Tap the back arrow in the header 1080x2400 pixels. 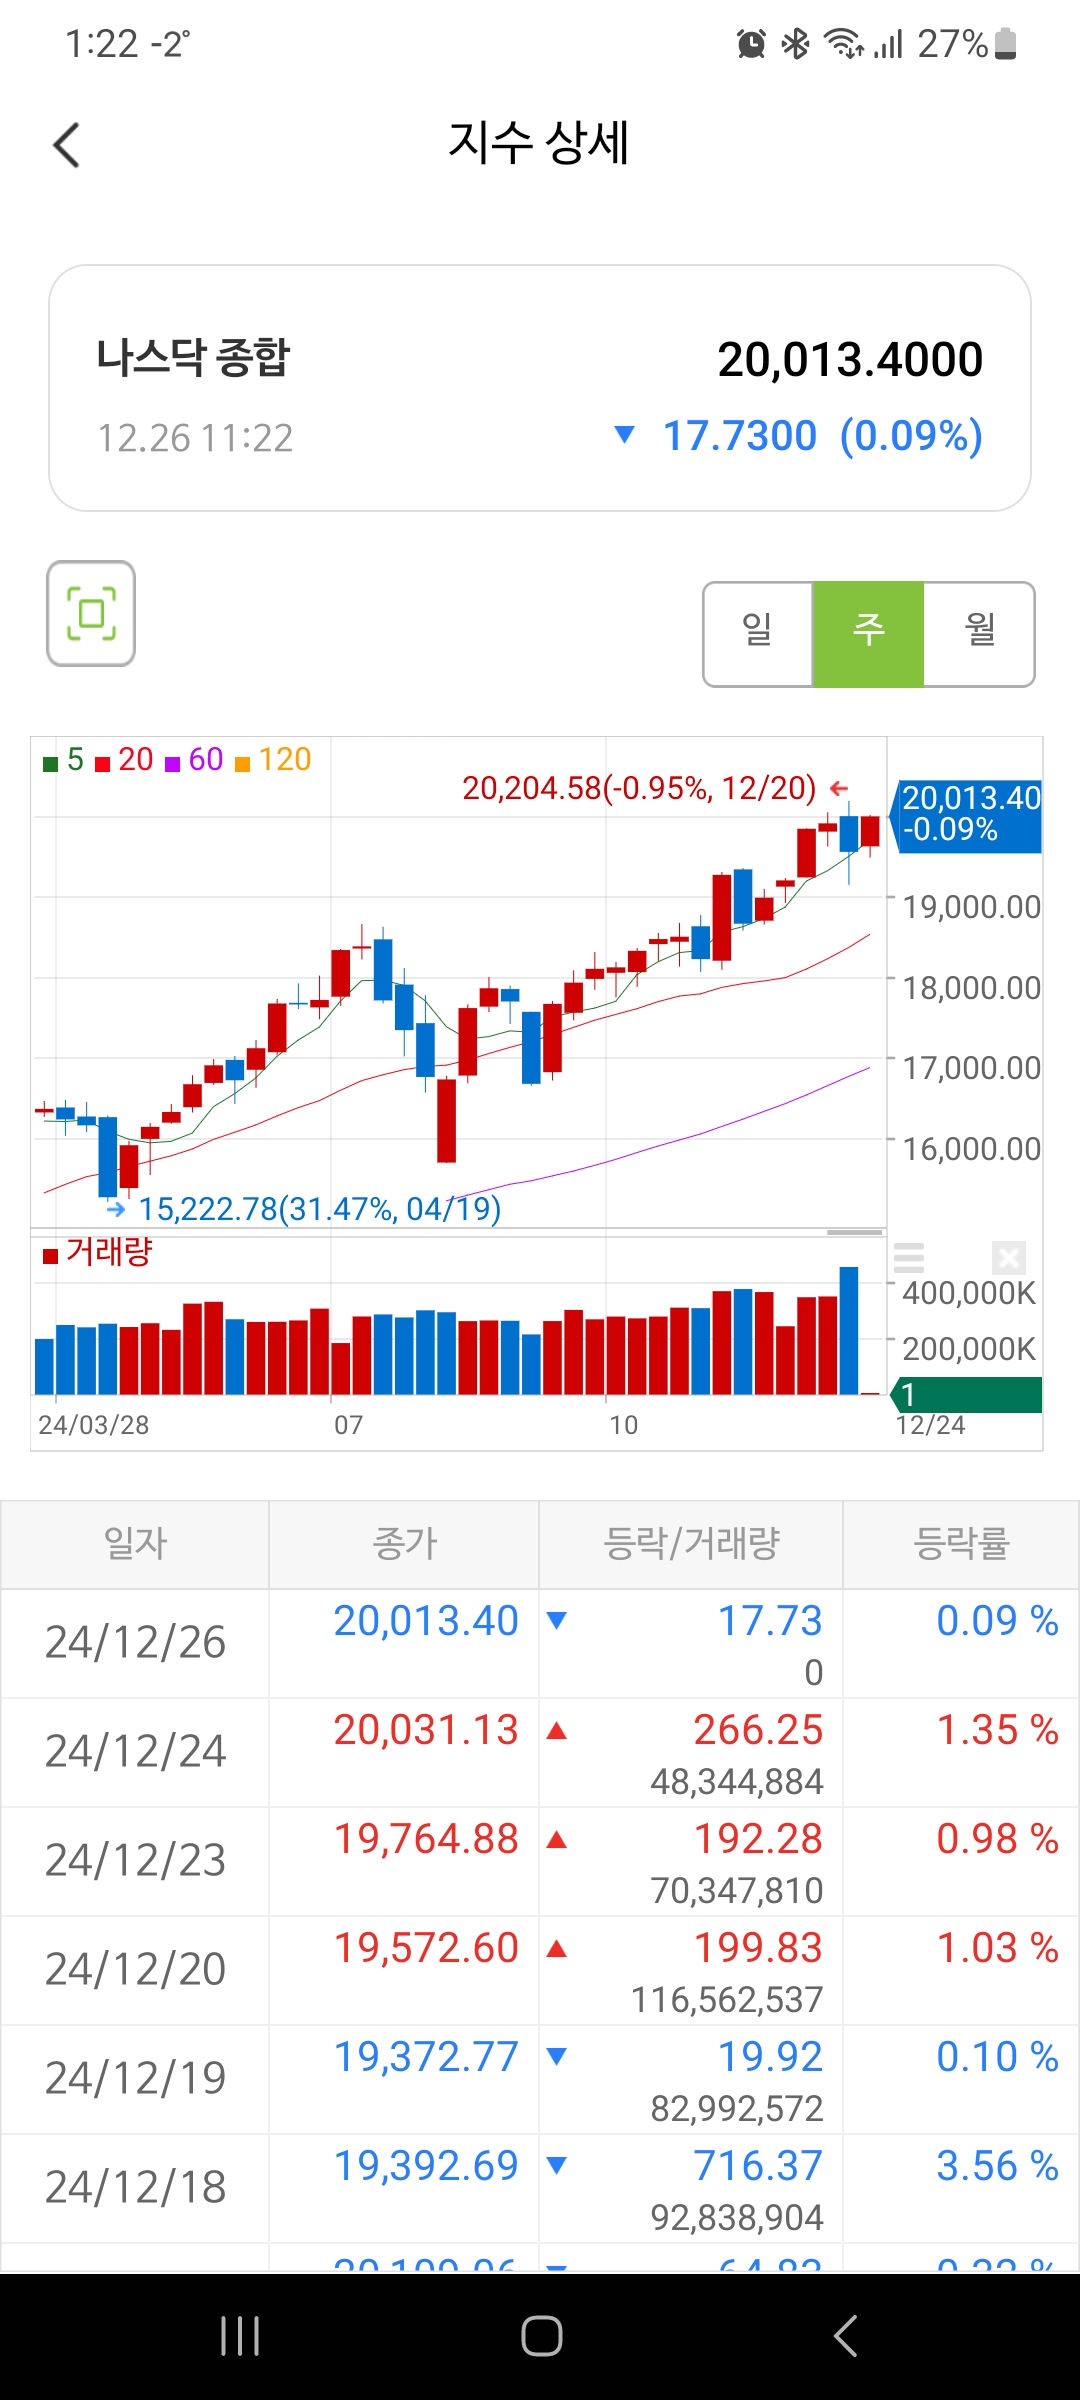(x=67, y=145)
